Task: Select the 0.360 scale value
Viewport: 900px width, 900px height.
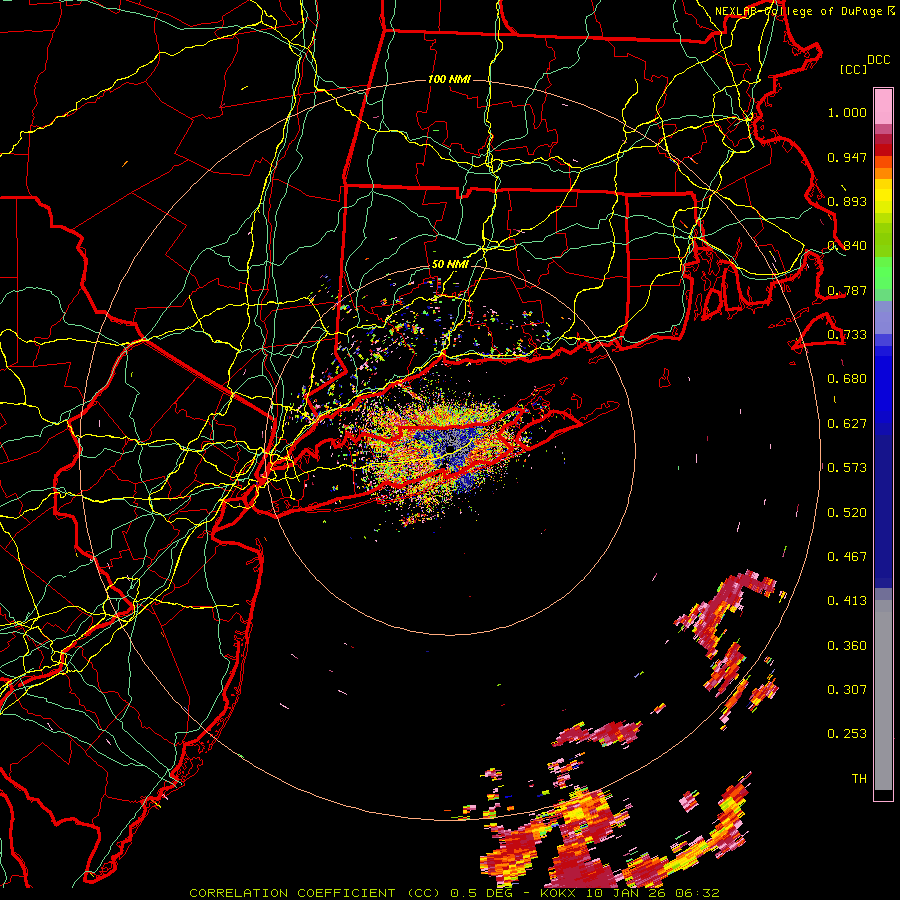Action: [x=847, y=646]
